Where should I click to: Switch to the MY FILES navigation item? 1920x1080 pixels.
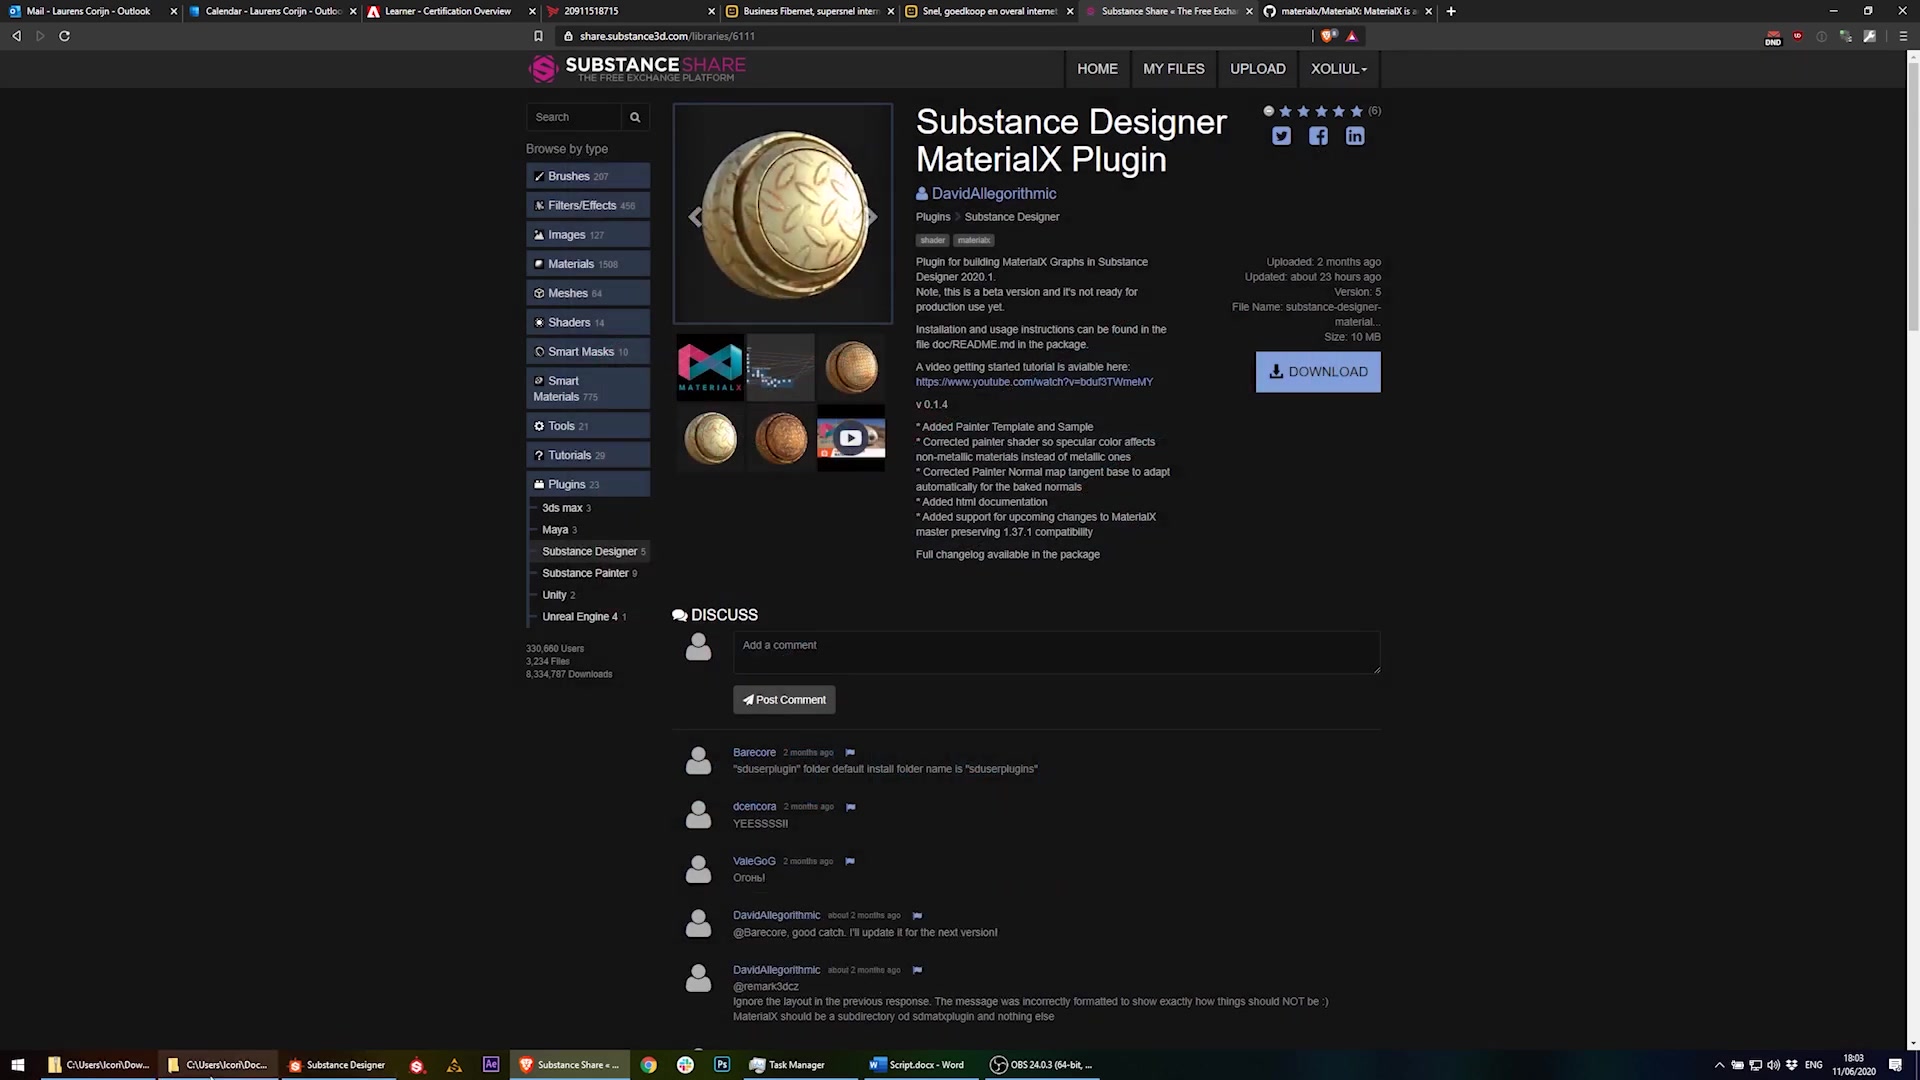tap(1173, 68)
